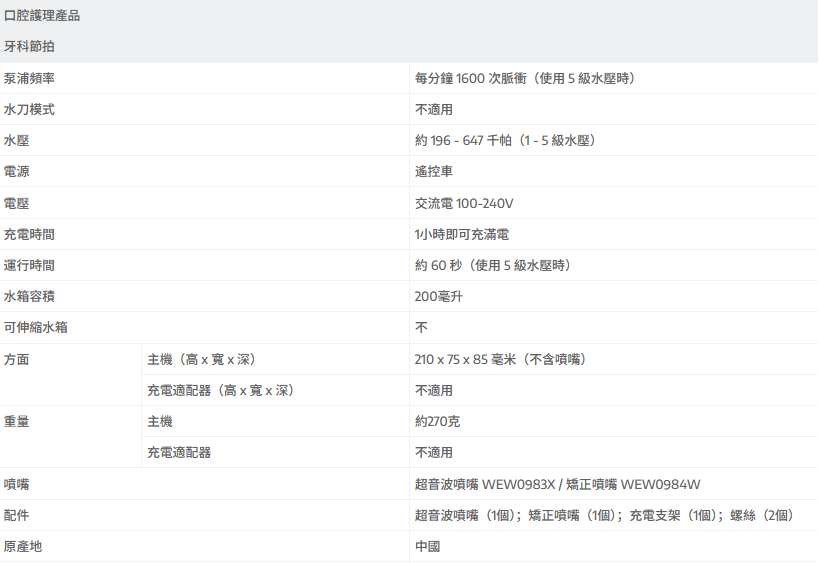Click the 充電時間 row label
819x563 pixels.
(x=29, y=234)
